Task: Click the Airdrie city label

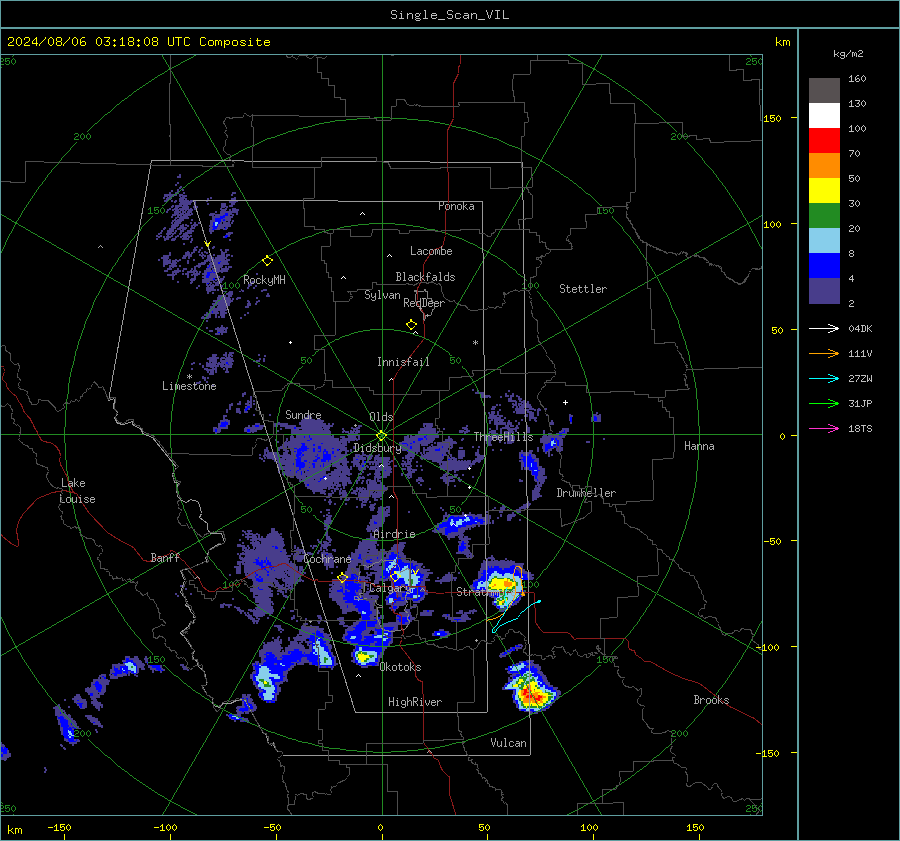Action: pyautogui.click(x=394, y=534)
